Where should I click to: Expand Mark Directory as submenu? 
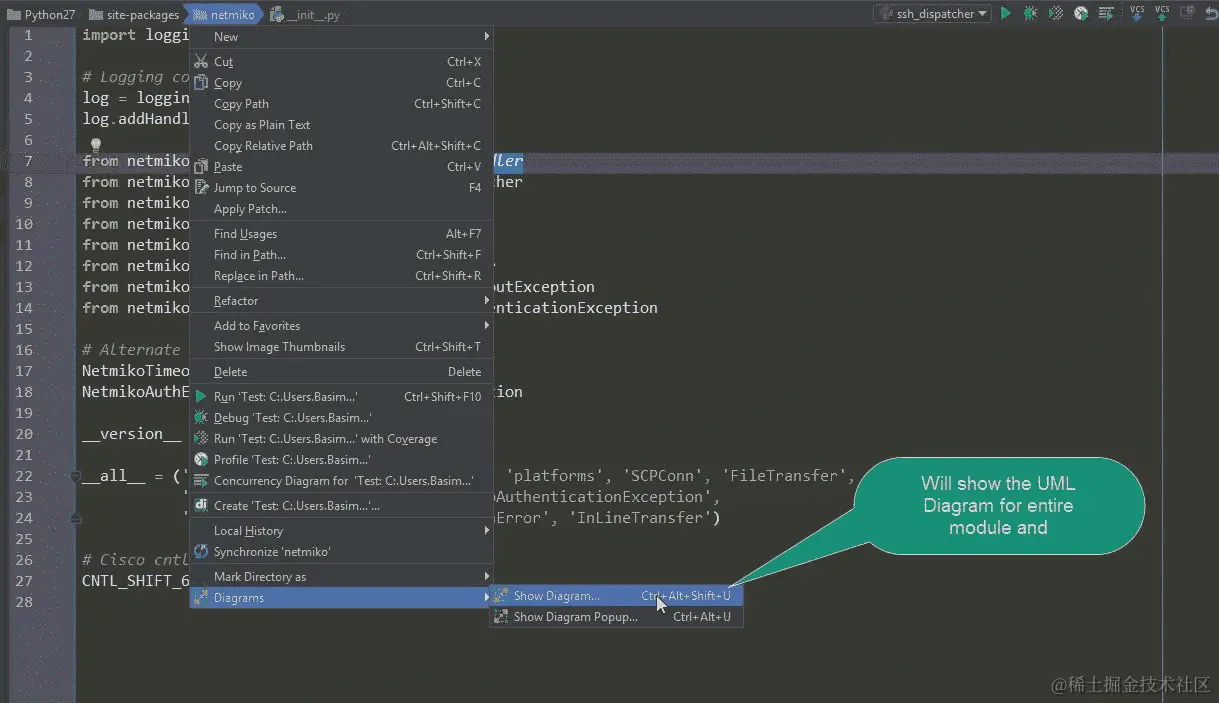click(342, 577)
